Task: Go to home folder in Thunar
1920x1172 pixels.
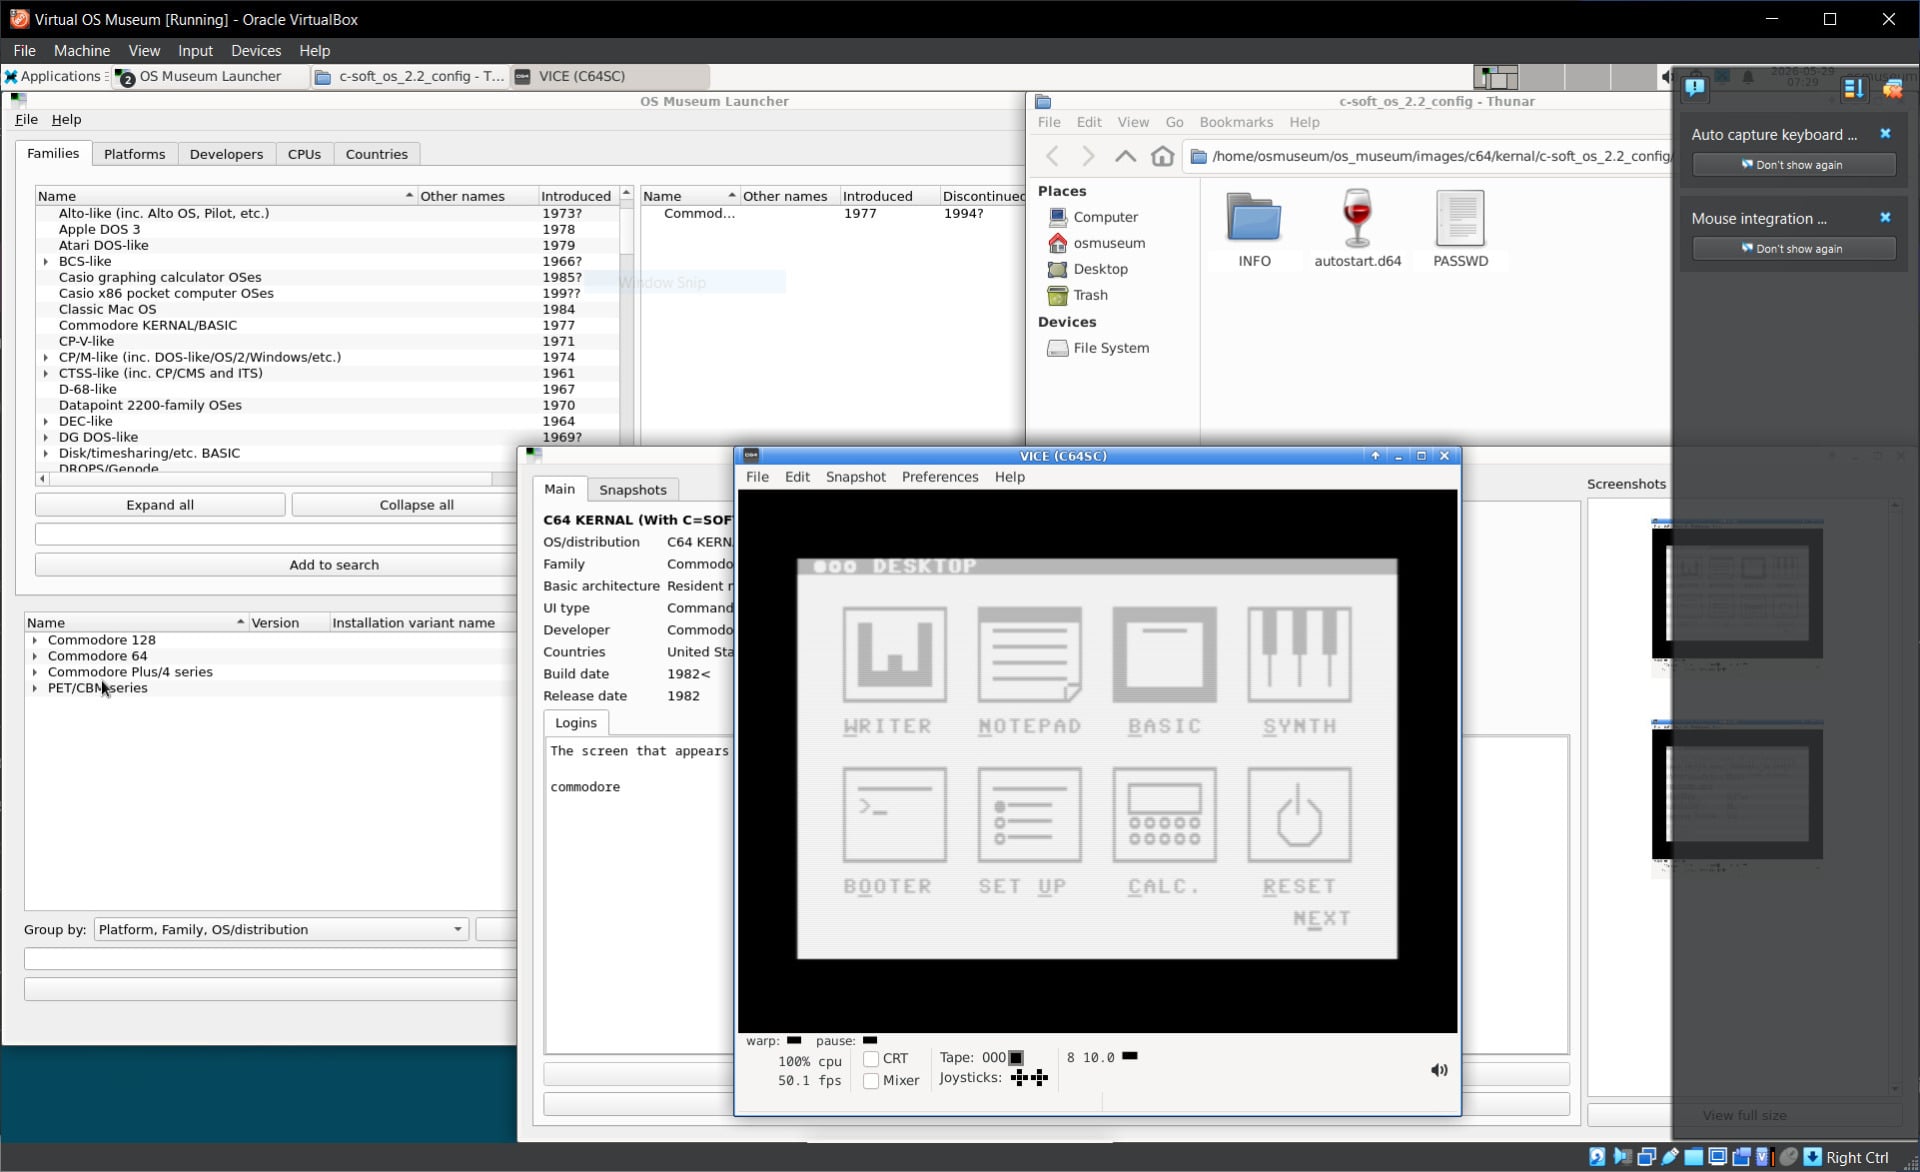Action: click(x=1162, y=156)
